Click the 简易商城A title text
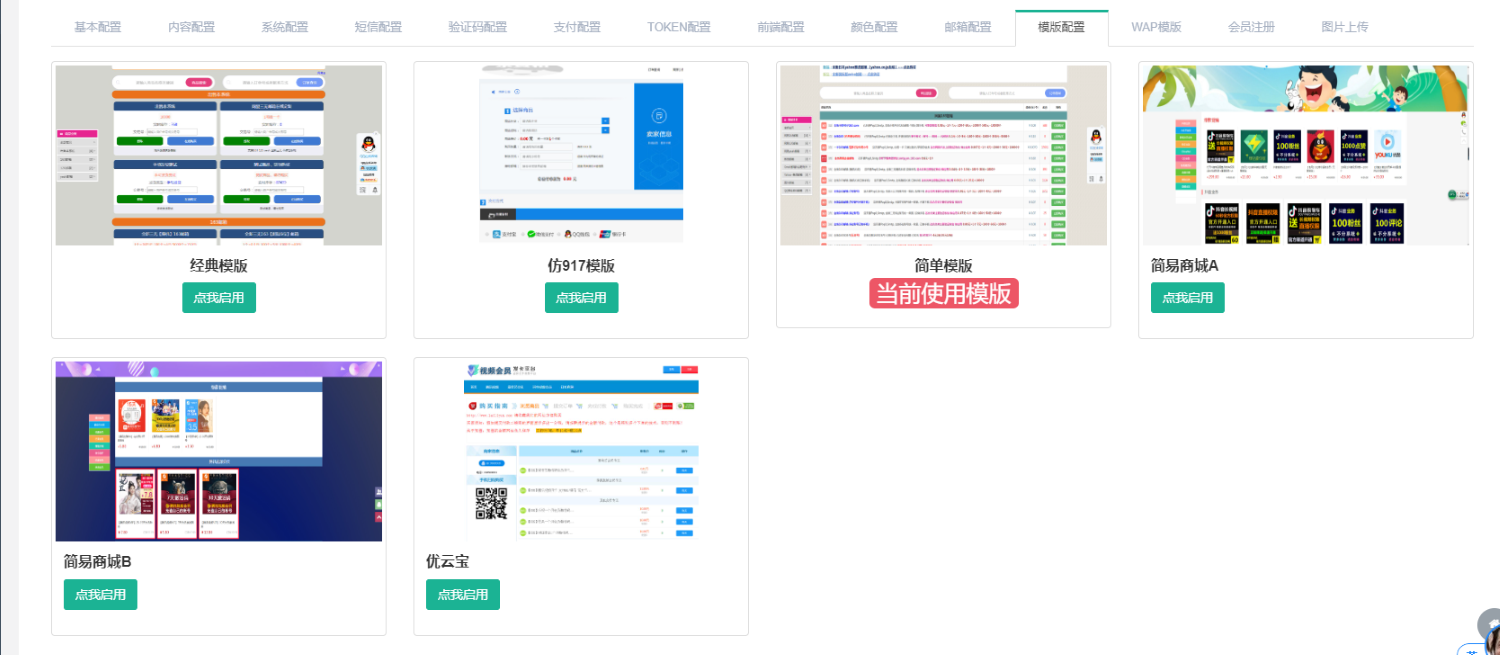Screen dimensions: 1500x655 click(x=1185, y=266)
